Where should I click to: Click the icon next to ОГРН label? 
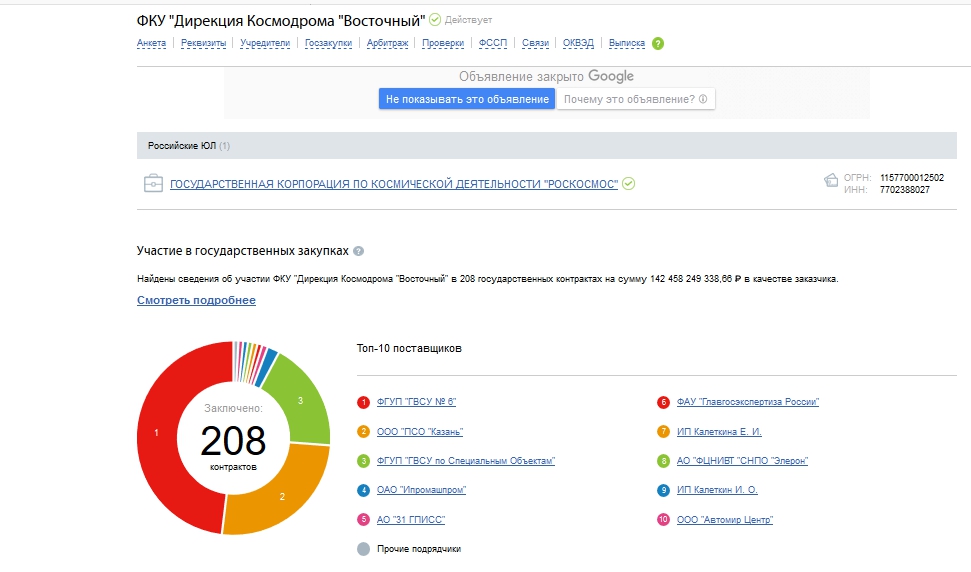pos(831,180)
